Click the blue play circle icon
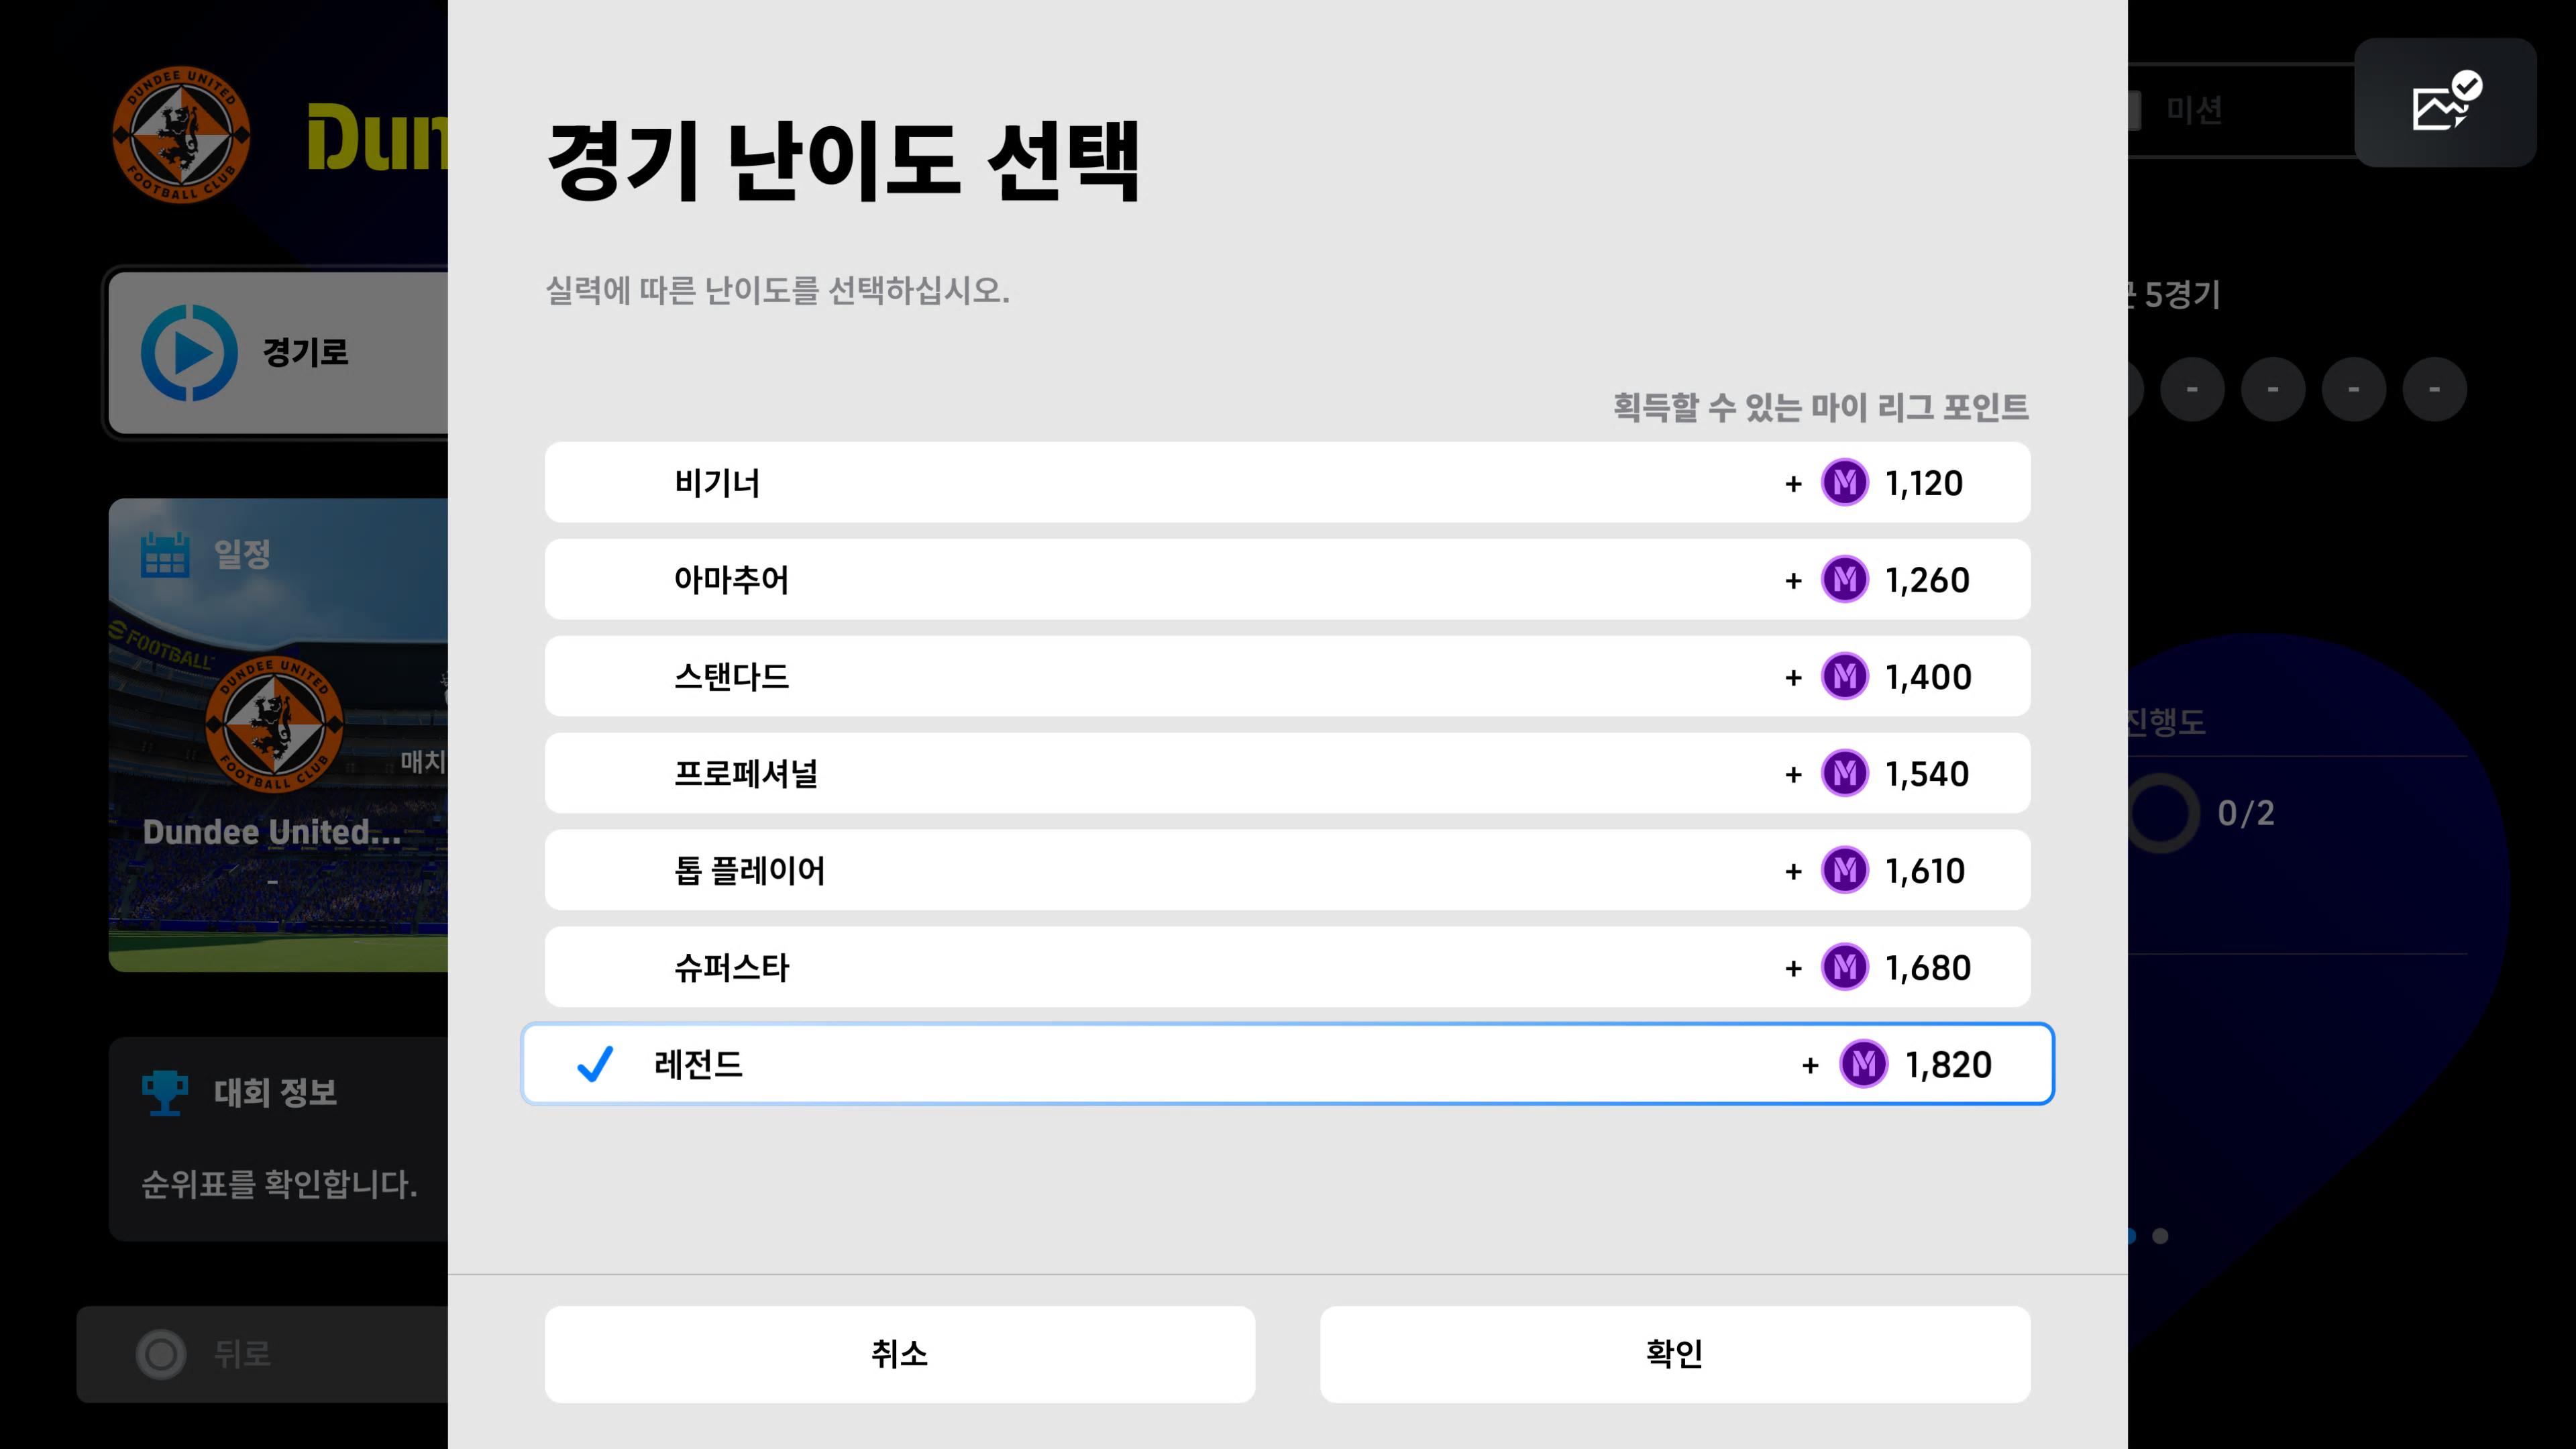This screenshot has width=2576, height=1449. tap(189, 353)
